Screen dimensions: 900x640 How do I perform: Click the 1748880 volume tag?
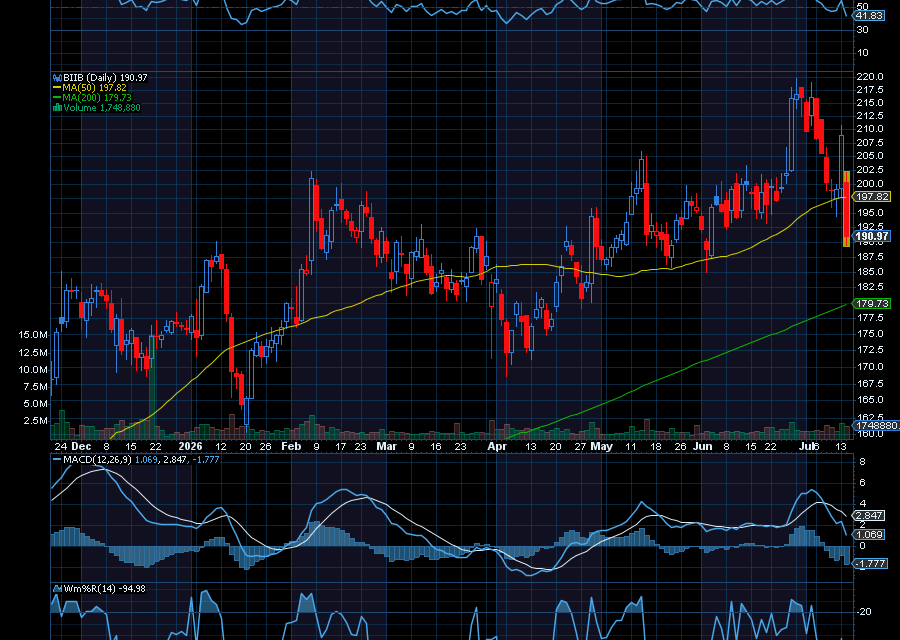(875, 425)
